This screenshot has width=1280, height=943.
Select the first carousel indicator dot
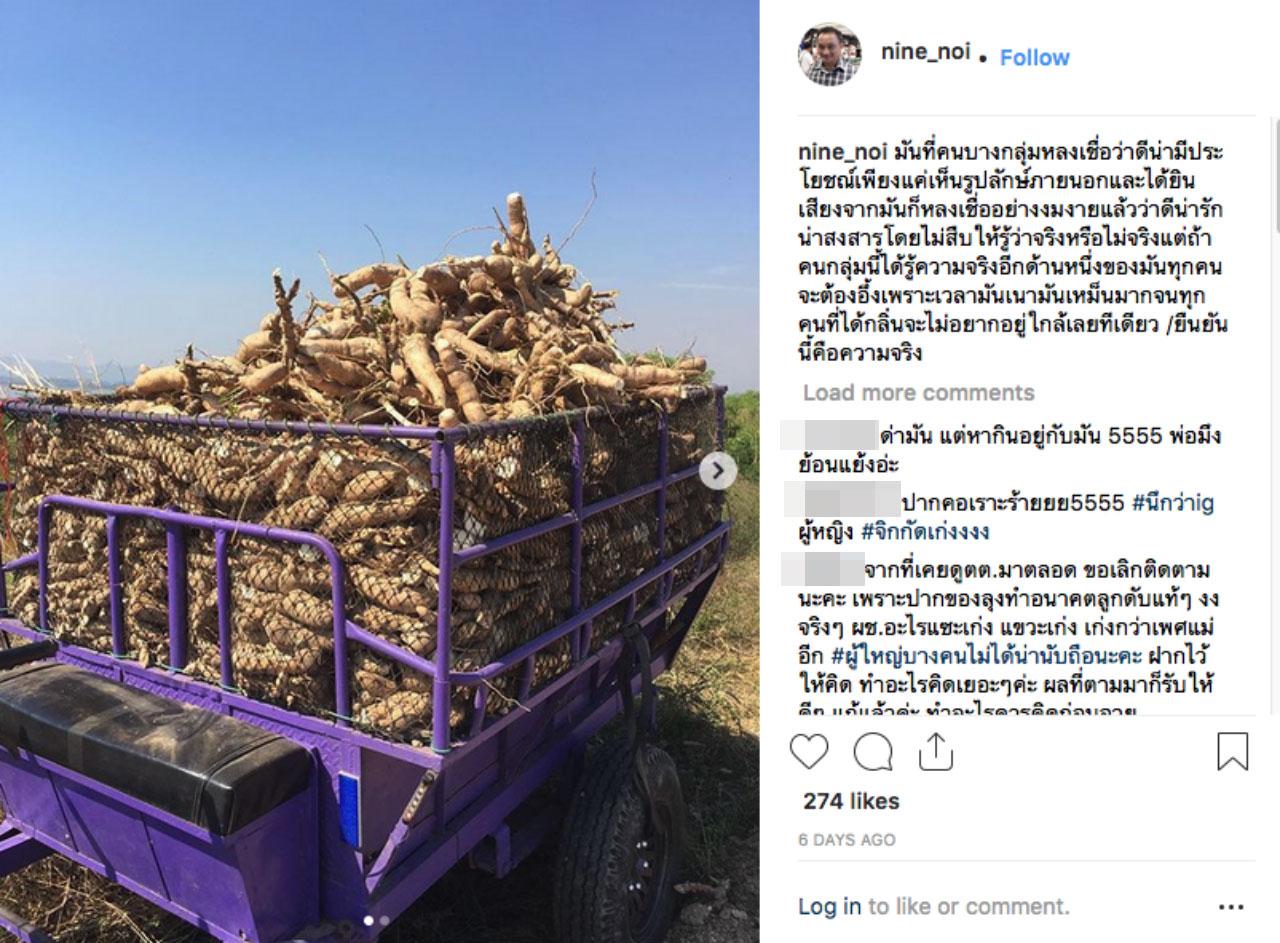[367, 920]
